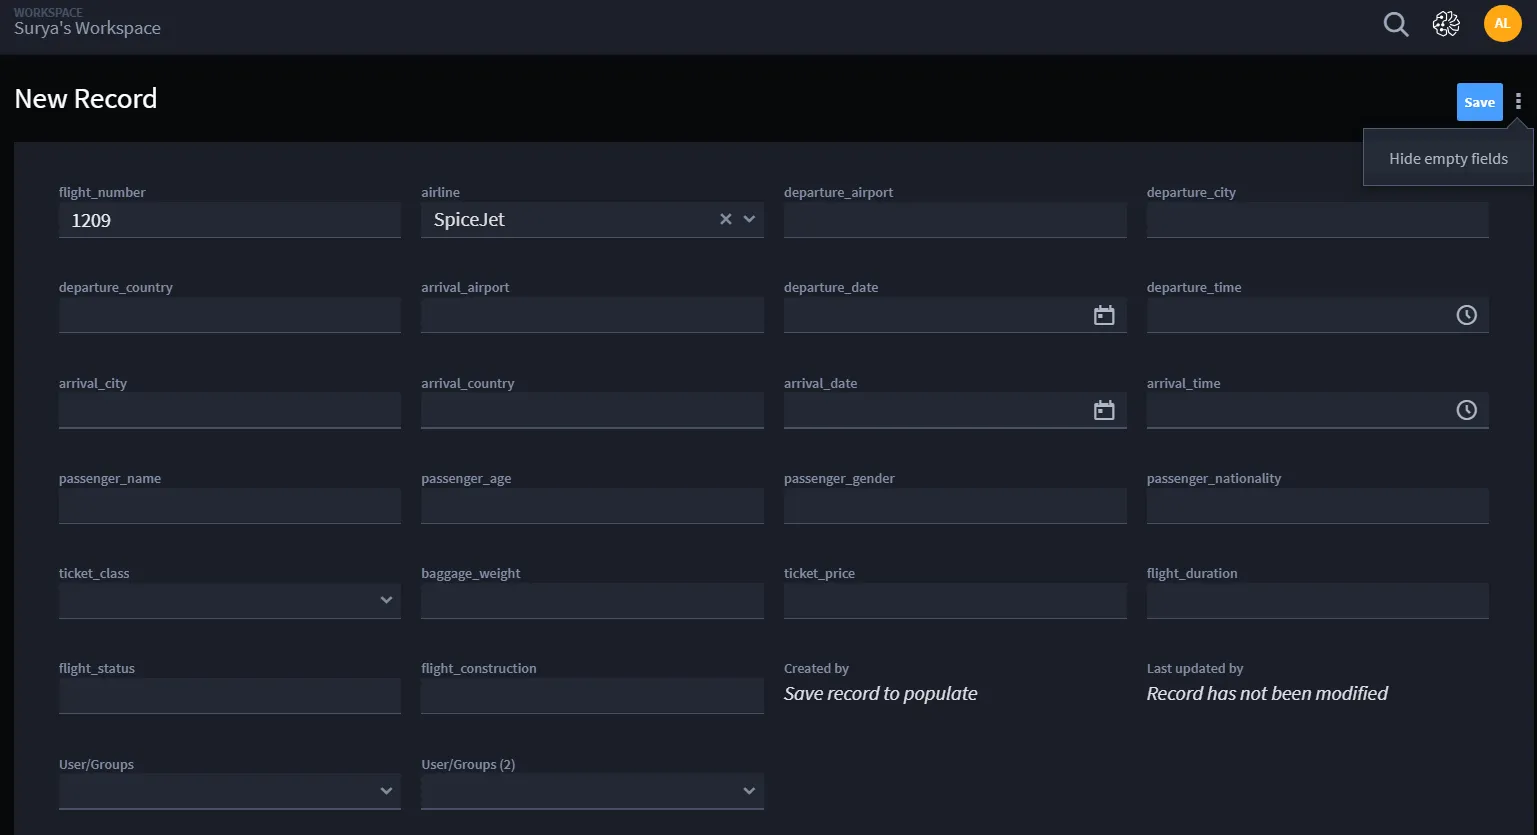
Task: Open the AI brain icon in the header
Action: click(x=1446, y=24)
